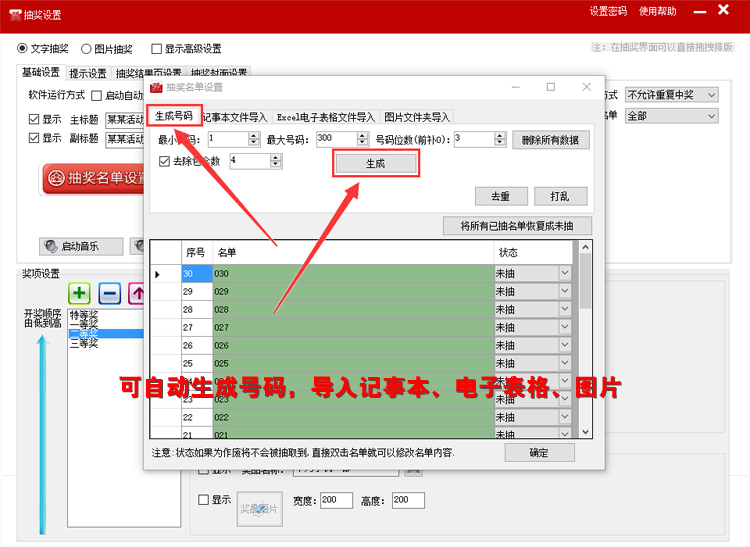Uncheck the main title show checkbox
The image size is (750, 547).
pos(34,119)
